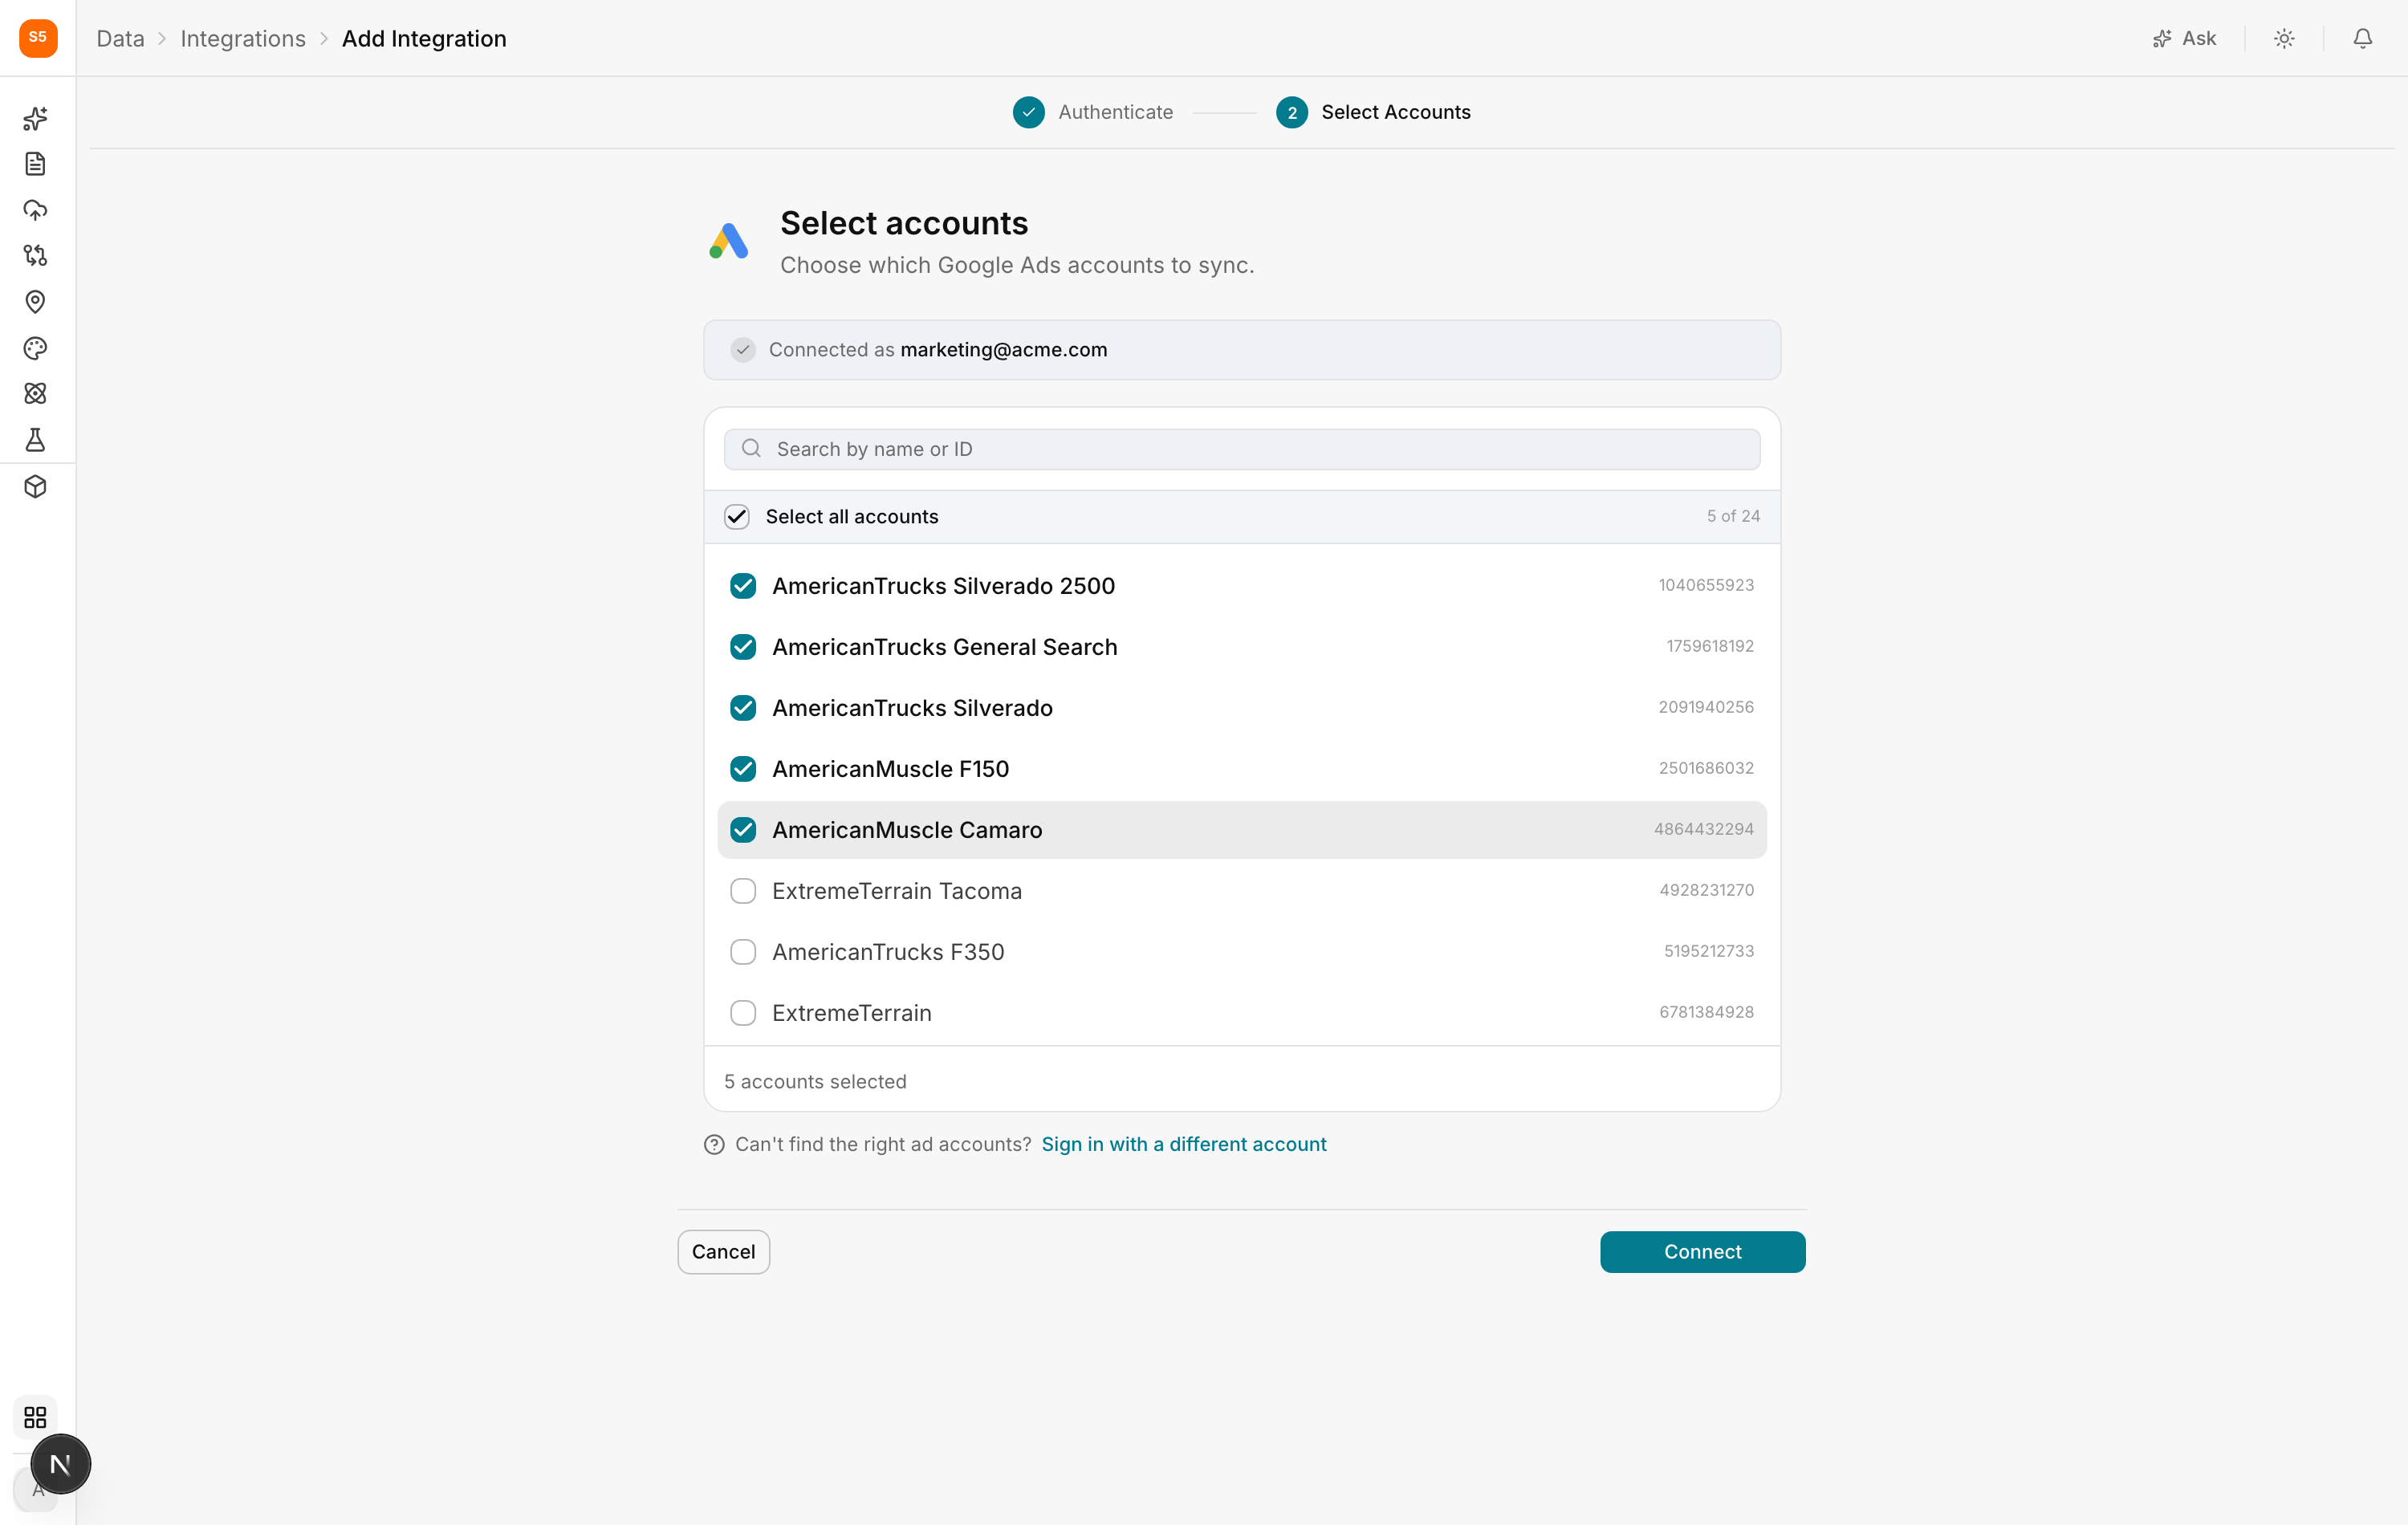The width and height of the screenshot is (2408, 1525).
Task: Open the flask experiments icon in sidebar
Action: 35,440
